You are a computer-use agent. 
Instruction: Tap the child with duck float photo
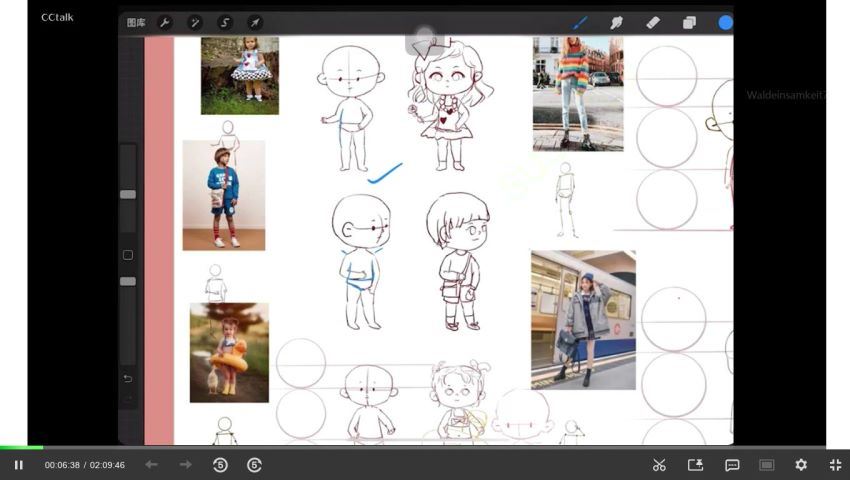click(229, 353)
